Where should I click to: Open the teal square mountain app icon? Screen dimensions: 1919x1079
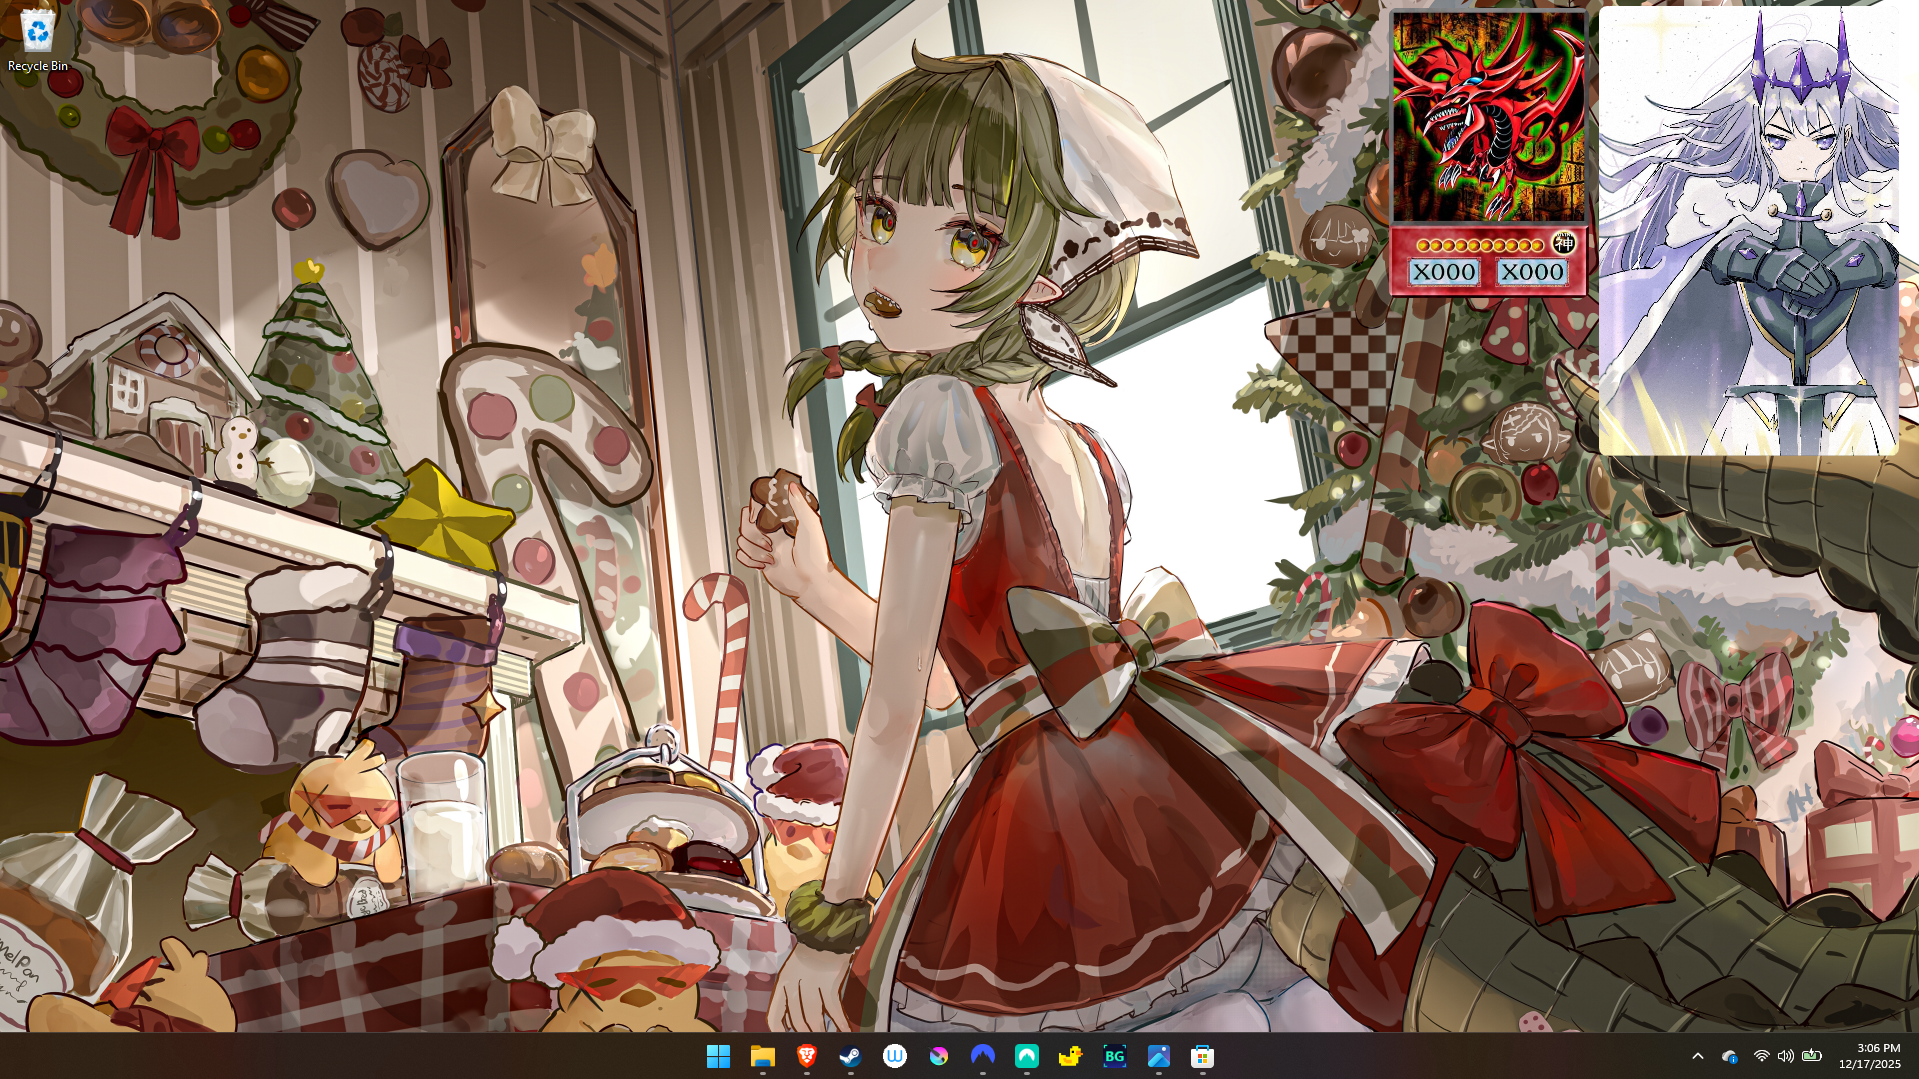1027,1056
